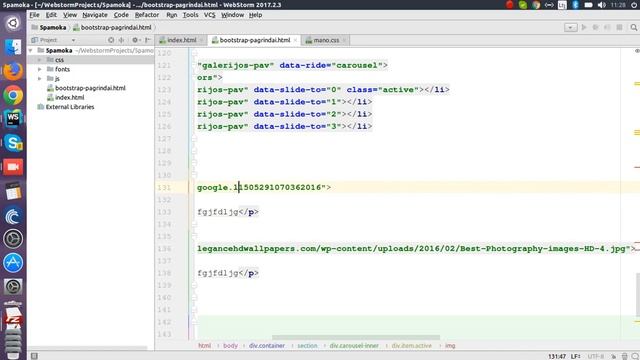
Task: Switch to WebStorm via dock icon
Action: point(13,119)
